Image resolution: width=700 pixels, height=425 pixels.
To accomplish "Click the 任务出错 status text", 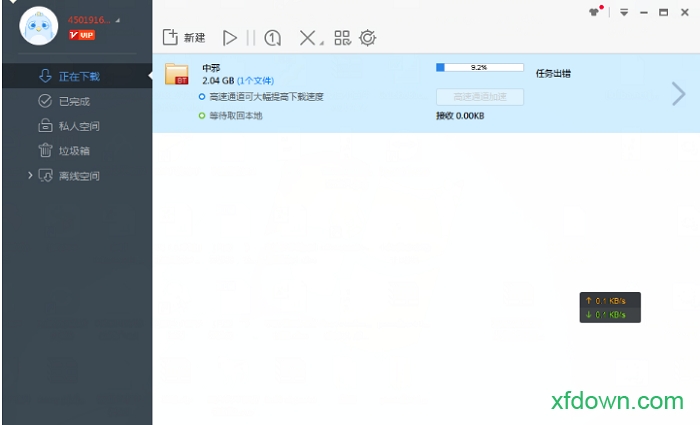I will 553,74.
